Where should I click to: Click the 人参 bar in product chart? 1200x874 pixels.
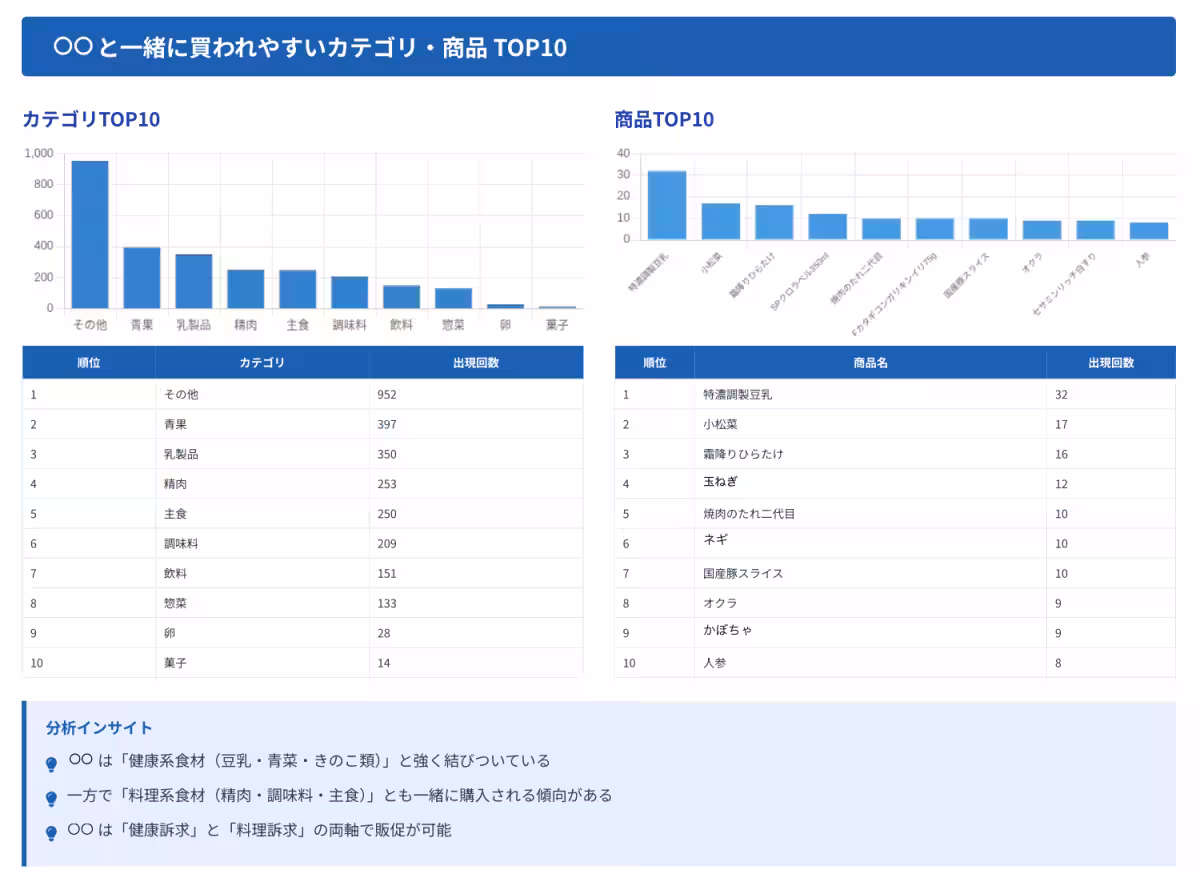[x=1149, y=230]
